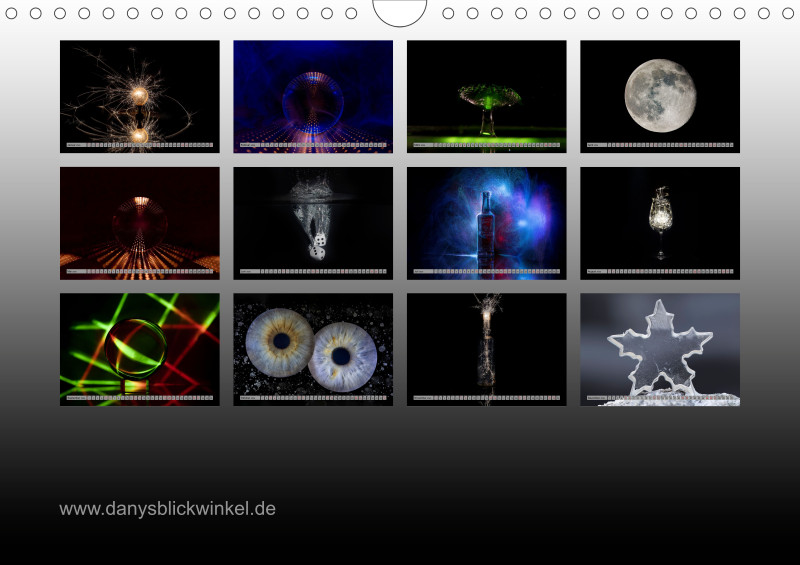Click the bottle with blue smoke image

[x=486, y=218]
